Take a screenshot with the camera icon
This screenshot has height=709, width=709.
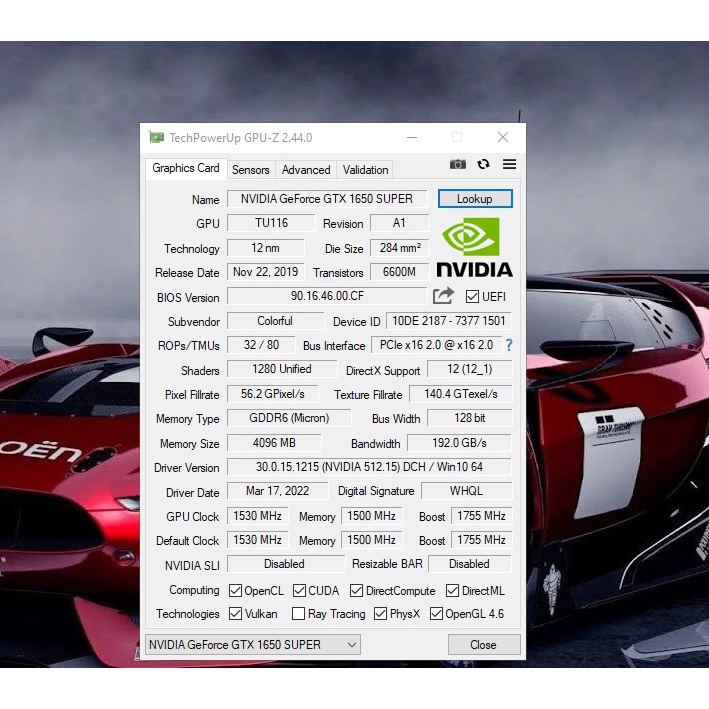pos(458,164)
